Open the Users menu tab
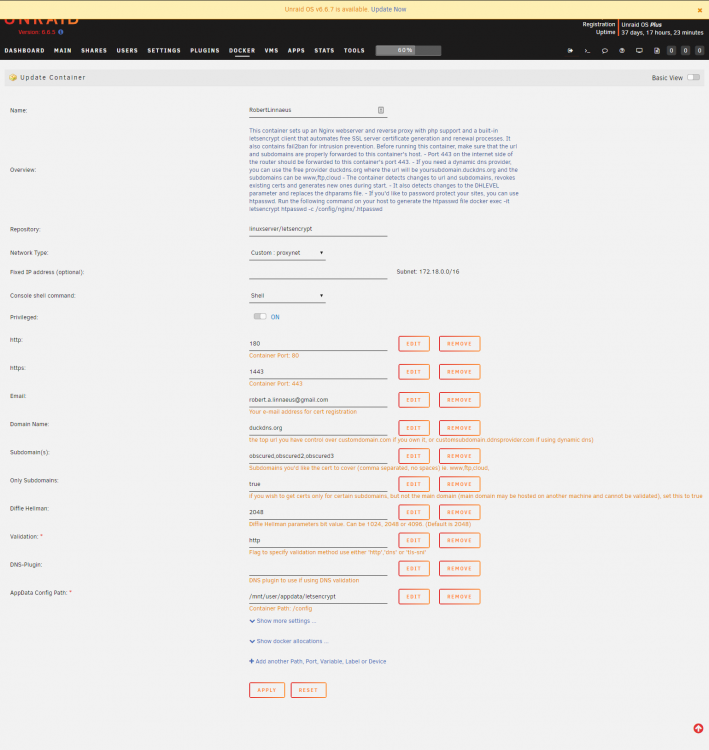Viewport: 709px width, 750px height. (x=127, y=50)
